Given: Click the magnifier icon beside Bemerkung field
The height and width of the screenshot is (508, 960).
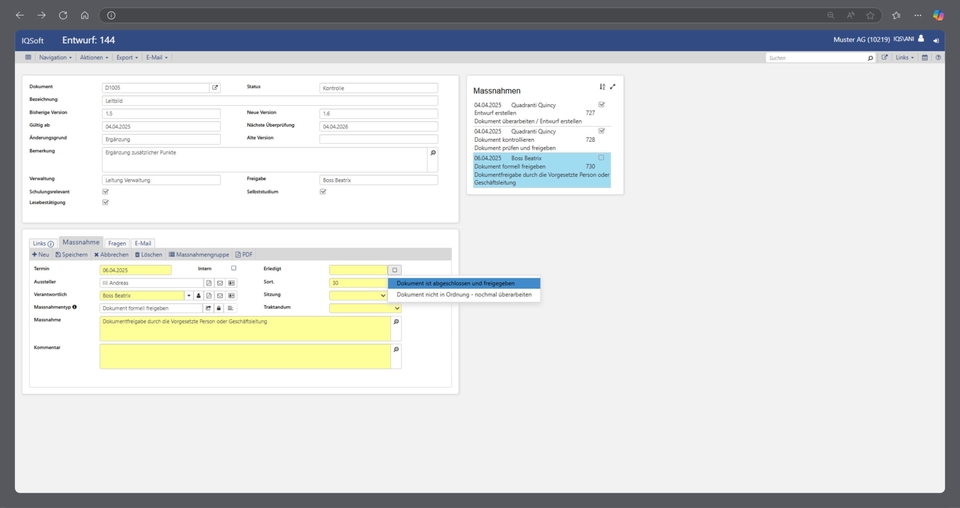Looking at the screenshot, I should (x=433, y=154).
